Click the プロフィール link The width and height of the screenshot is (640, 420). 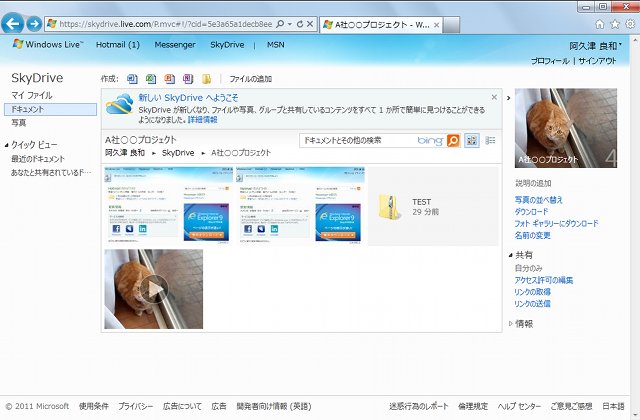click(550, 61)
